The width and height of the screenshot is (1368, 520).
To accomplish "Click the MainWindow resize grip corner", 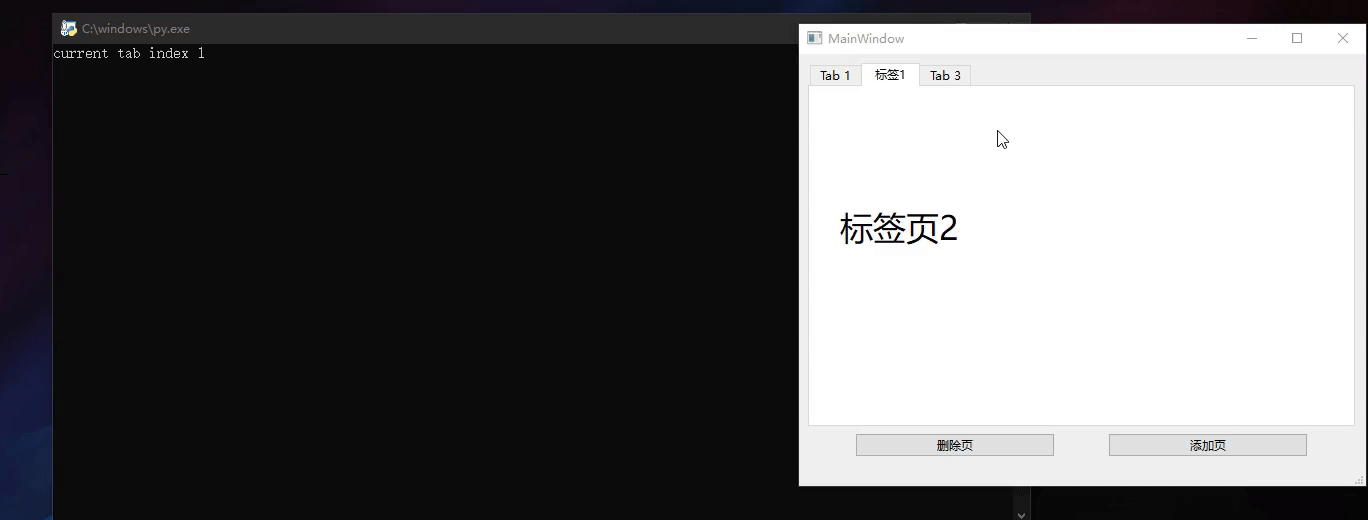I will [1359, 479].
